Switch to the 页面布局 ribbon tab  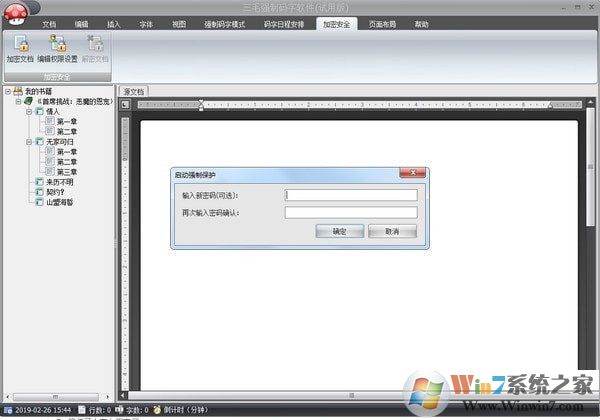click(x=382, y=24)
